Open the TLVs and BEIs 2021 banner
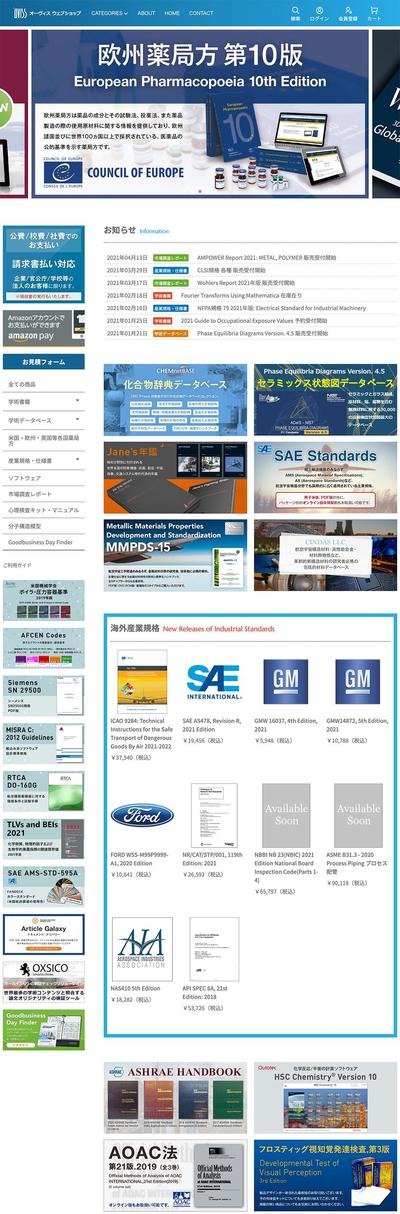The image size is (400, 1214). tap(43, 838)
